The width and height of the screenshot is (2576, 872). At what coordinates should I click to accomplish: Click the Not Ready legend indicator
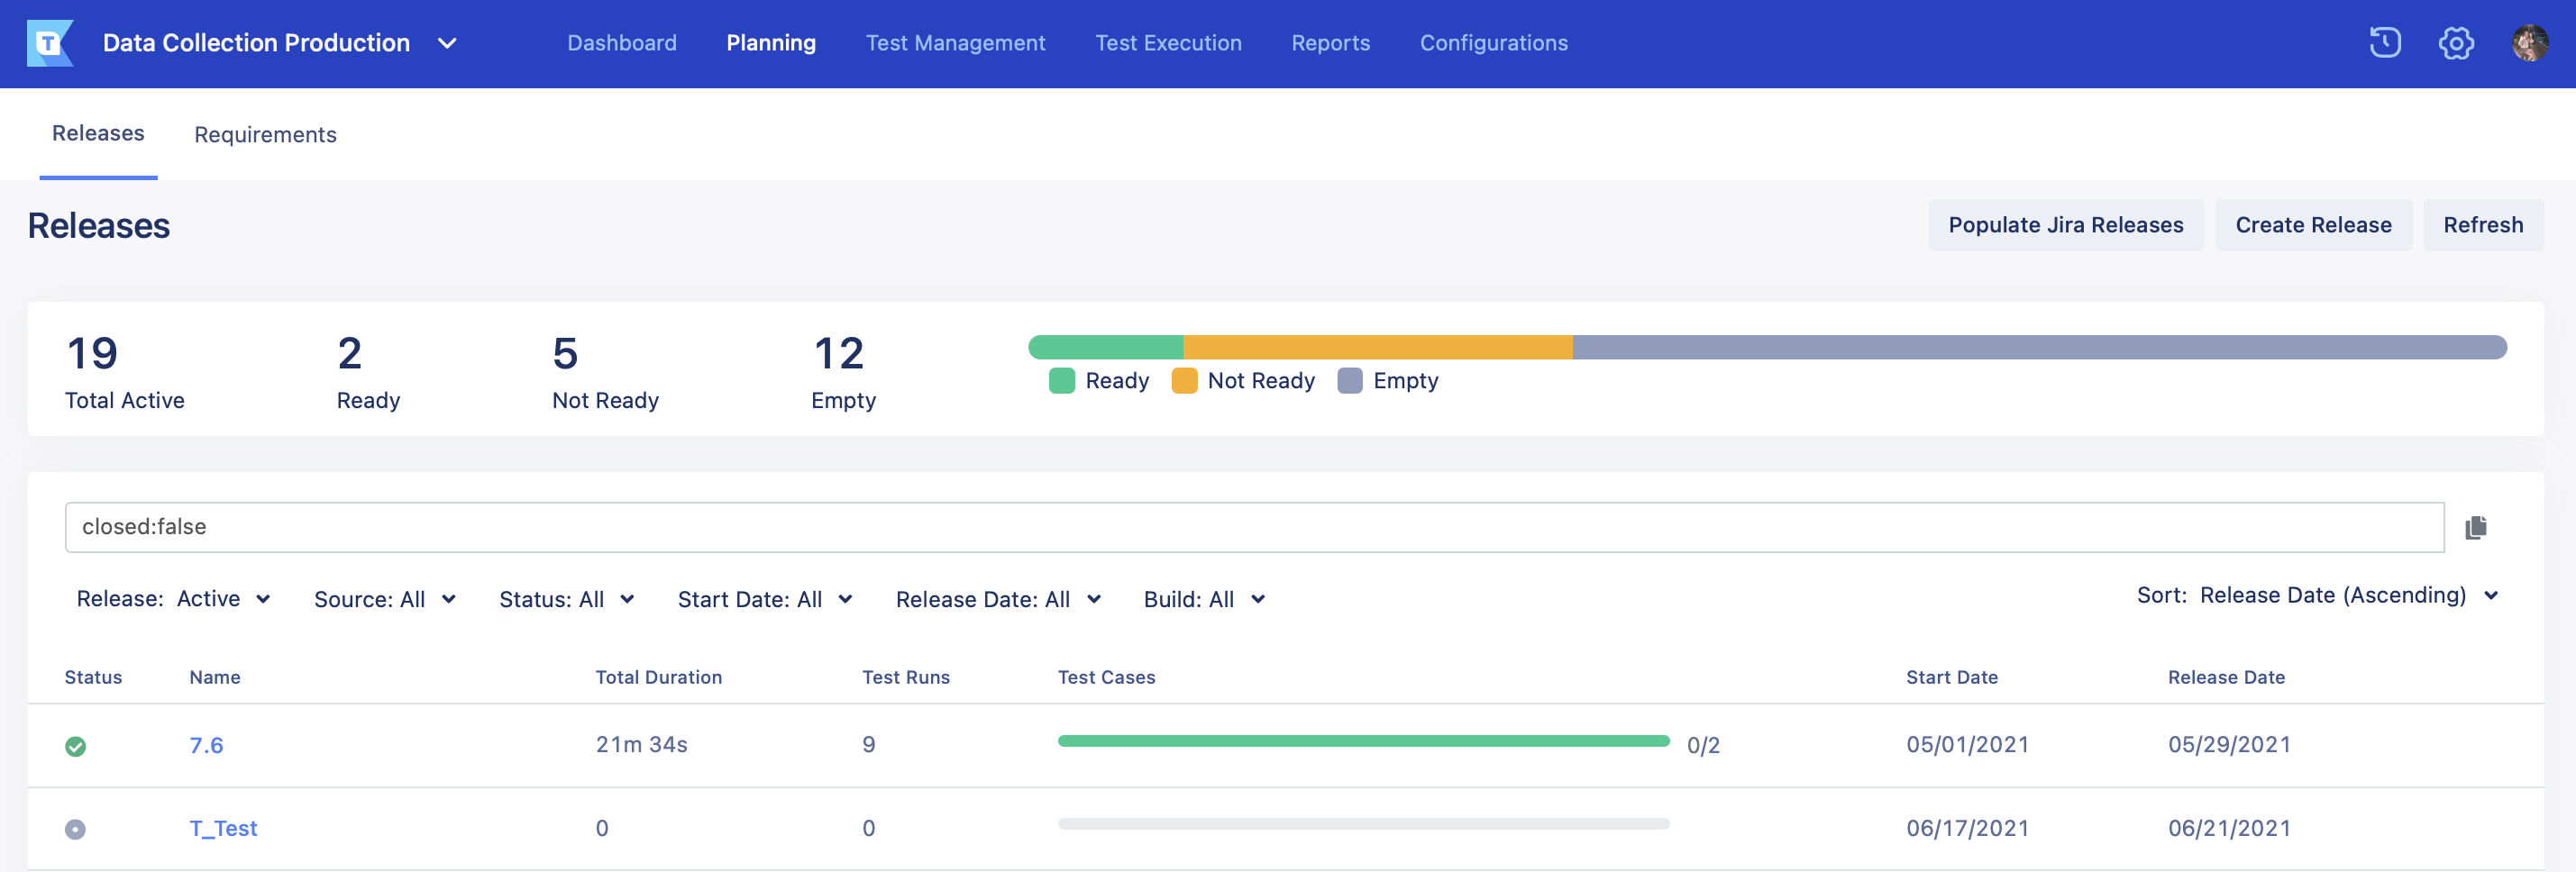click(1184, 380)
